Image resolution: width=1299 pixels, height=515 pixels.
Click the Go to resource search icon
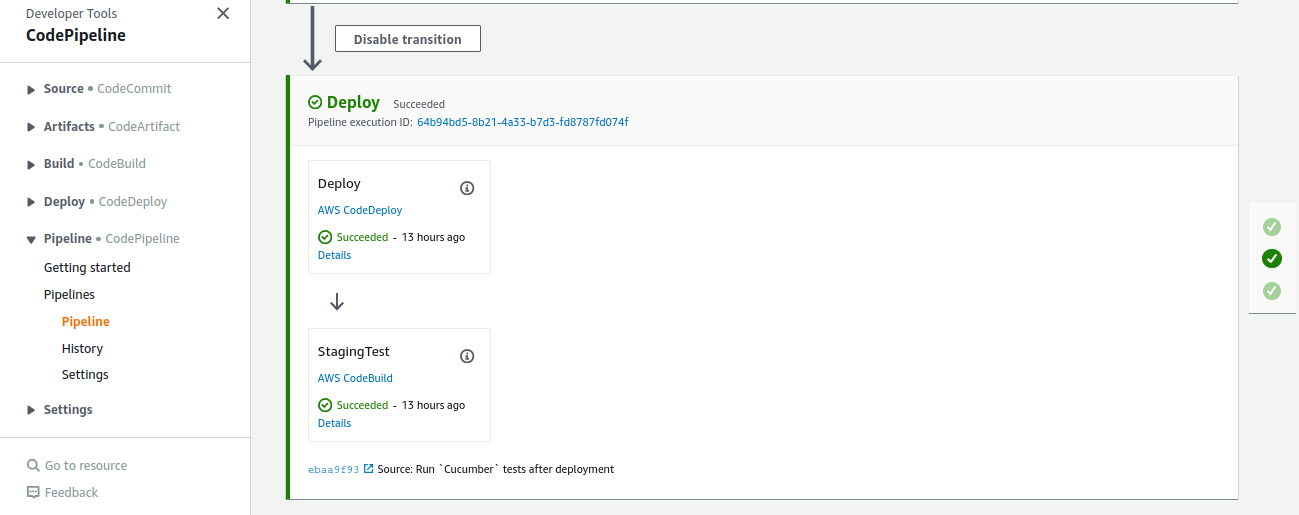point(33,466)
